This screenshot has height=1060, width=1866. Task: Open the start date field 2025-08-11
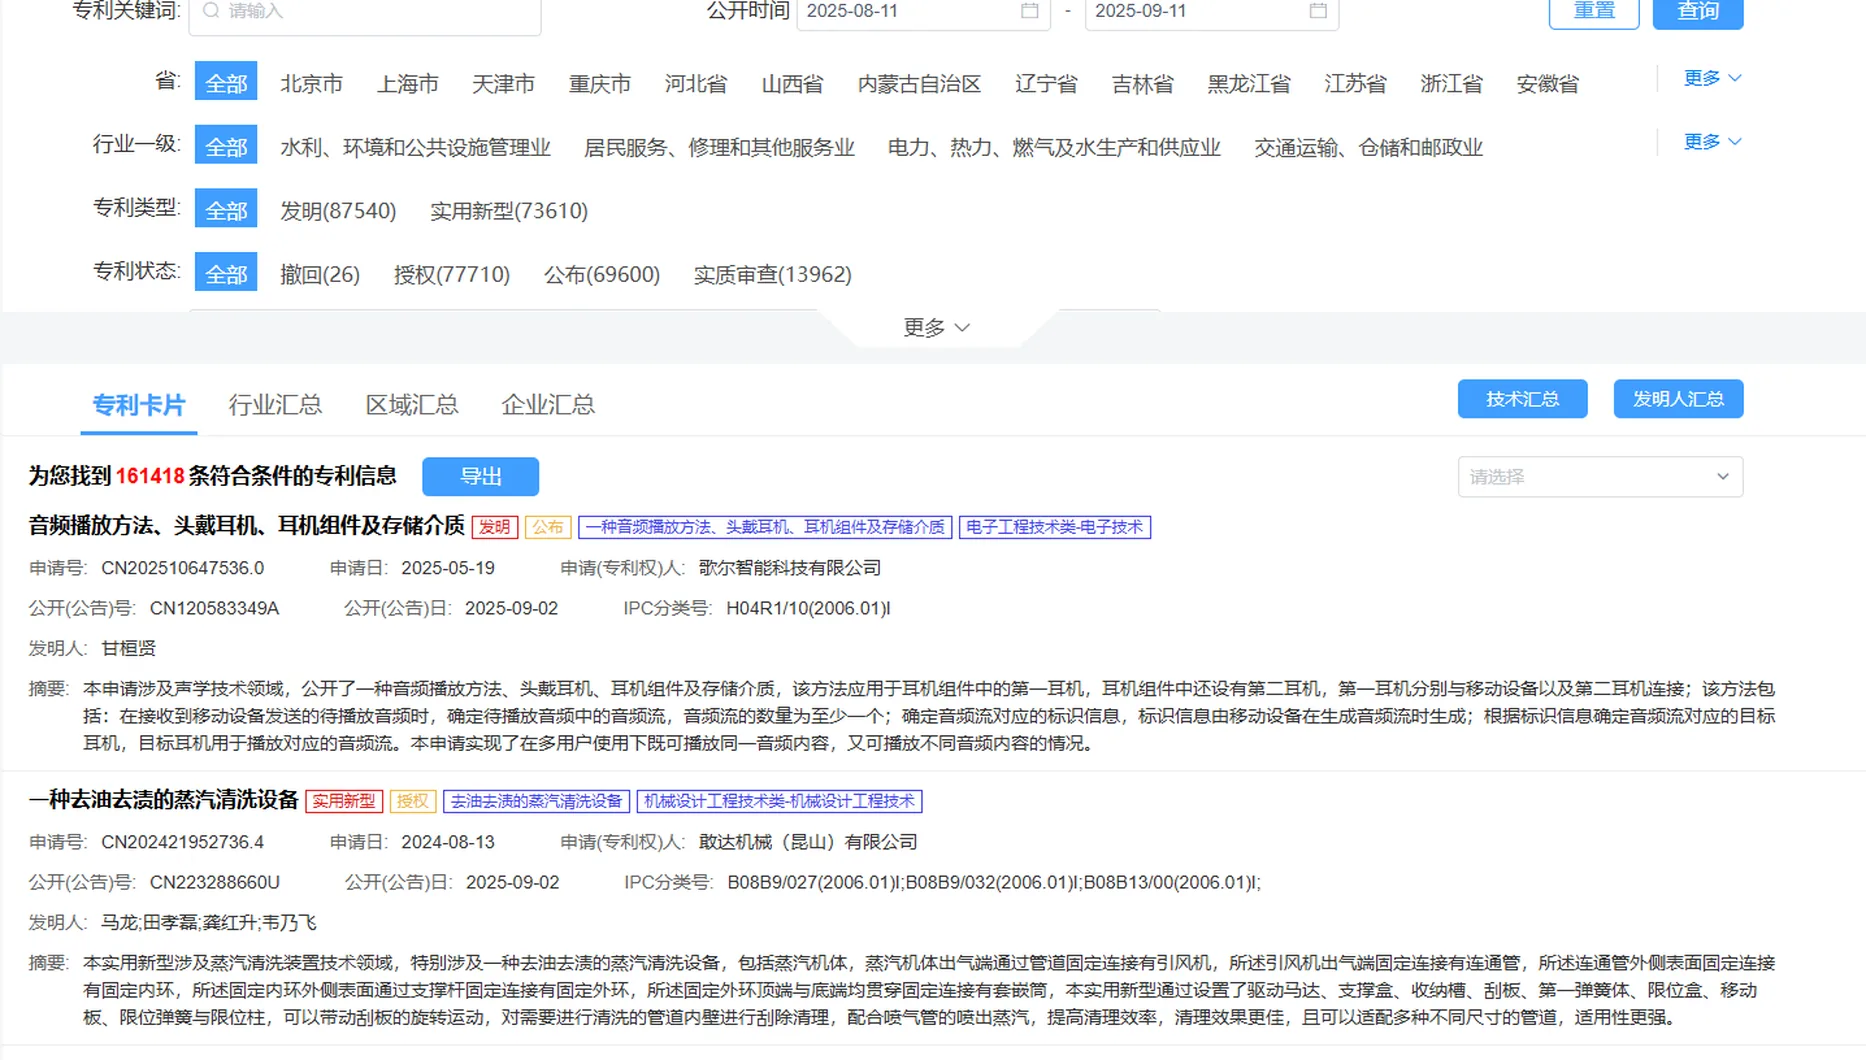coord(923,12)
